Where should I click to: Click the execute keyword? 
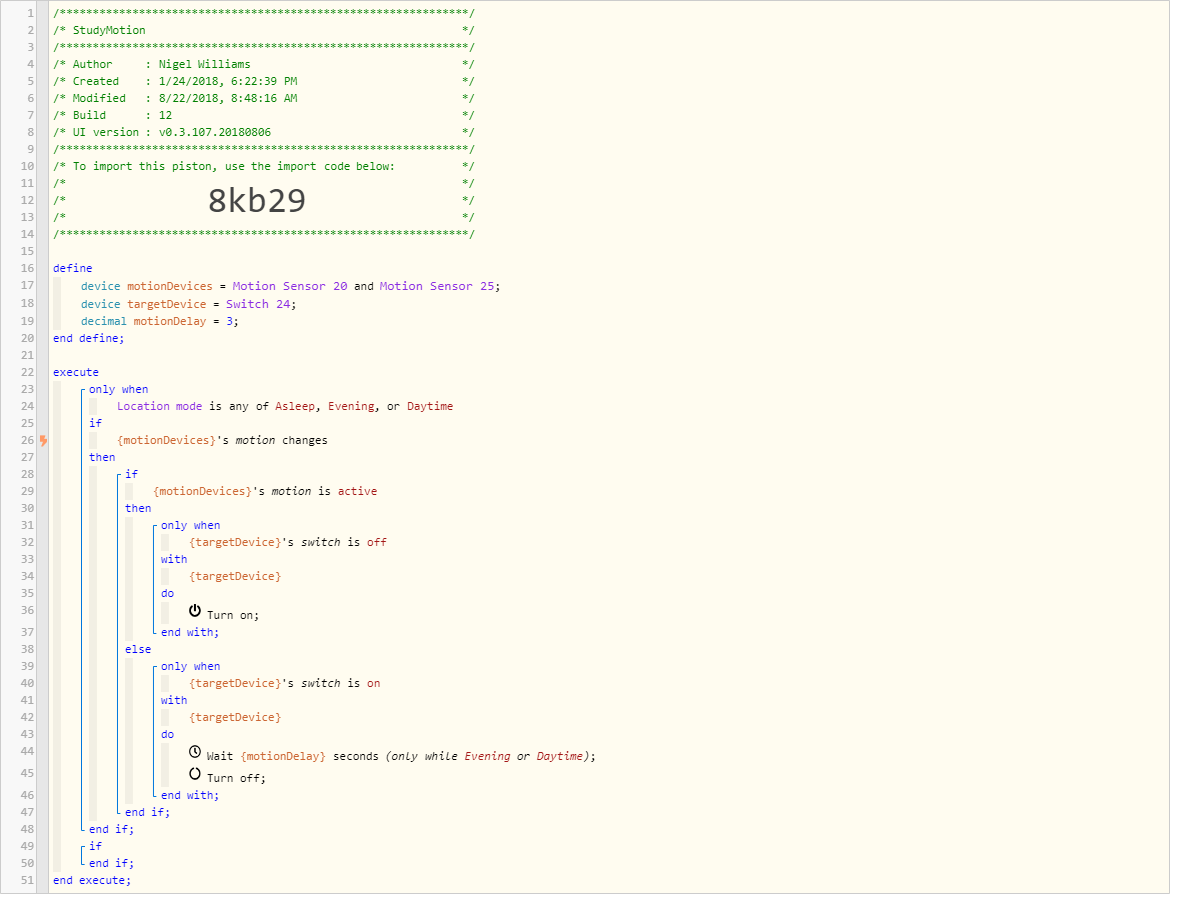[x=76, y=373]
